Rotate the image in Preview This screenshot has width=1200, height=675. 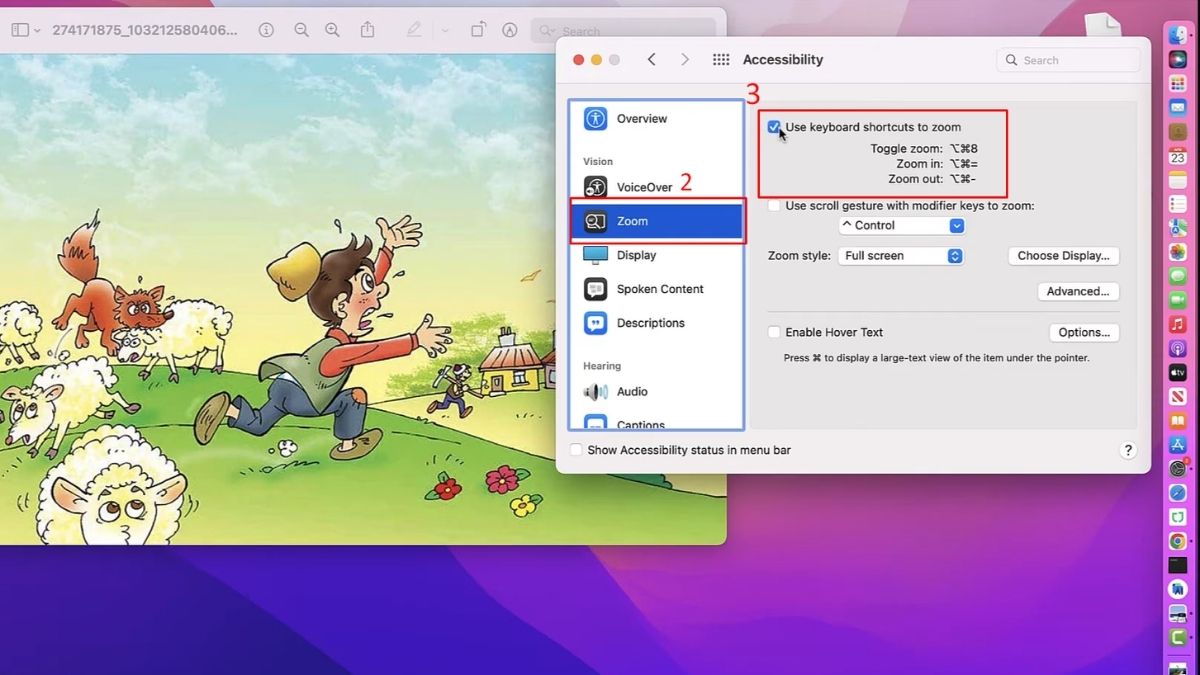tap(478, 30)
